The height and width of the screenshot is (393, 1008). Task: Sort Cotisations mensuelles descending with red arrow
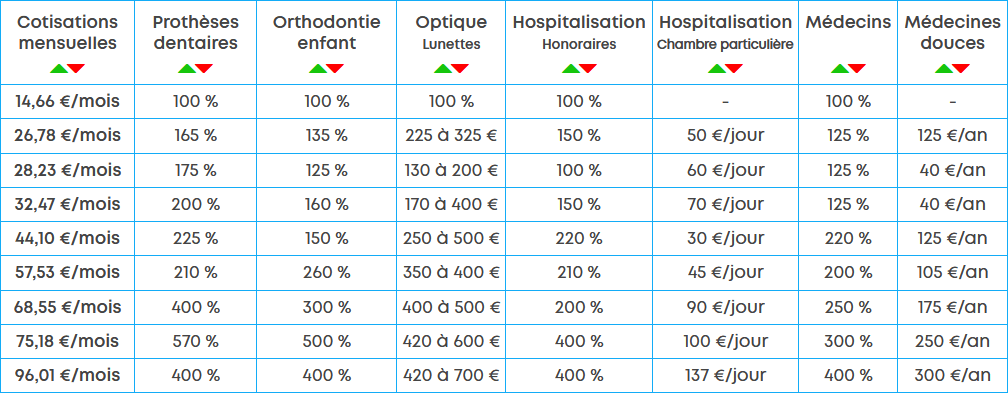coord(76,68)
